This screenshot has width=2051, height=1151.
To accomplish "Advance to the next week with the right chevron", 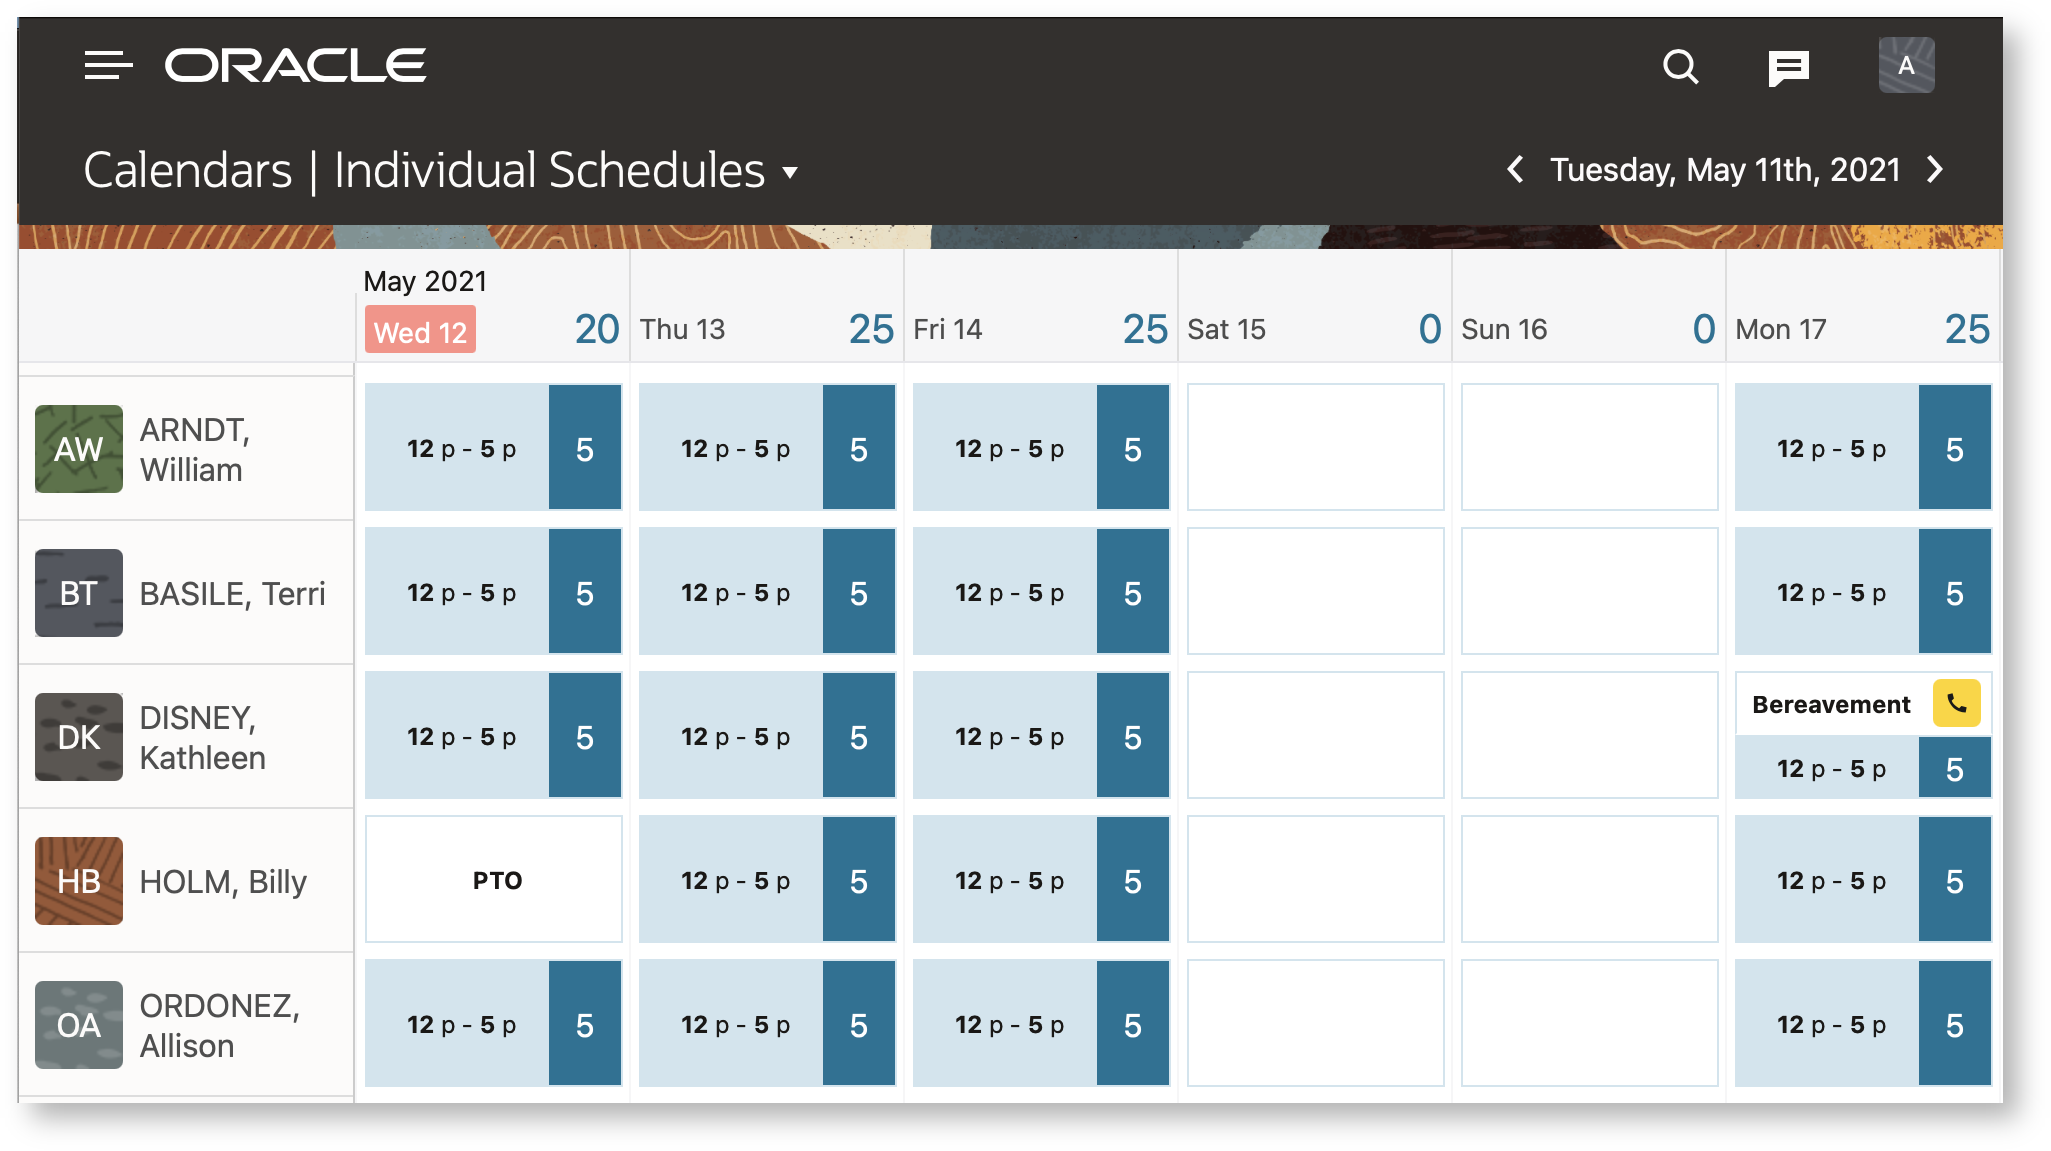I will [1934, 170].
